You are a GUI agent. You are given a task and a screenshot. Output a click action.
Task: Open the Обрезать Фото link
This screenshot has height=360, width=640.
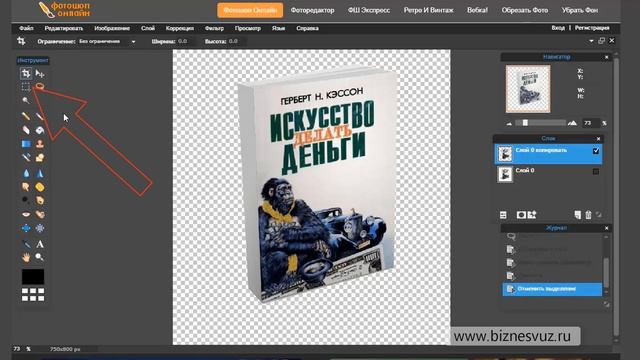click(525, 10)
